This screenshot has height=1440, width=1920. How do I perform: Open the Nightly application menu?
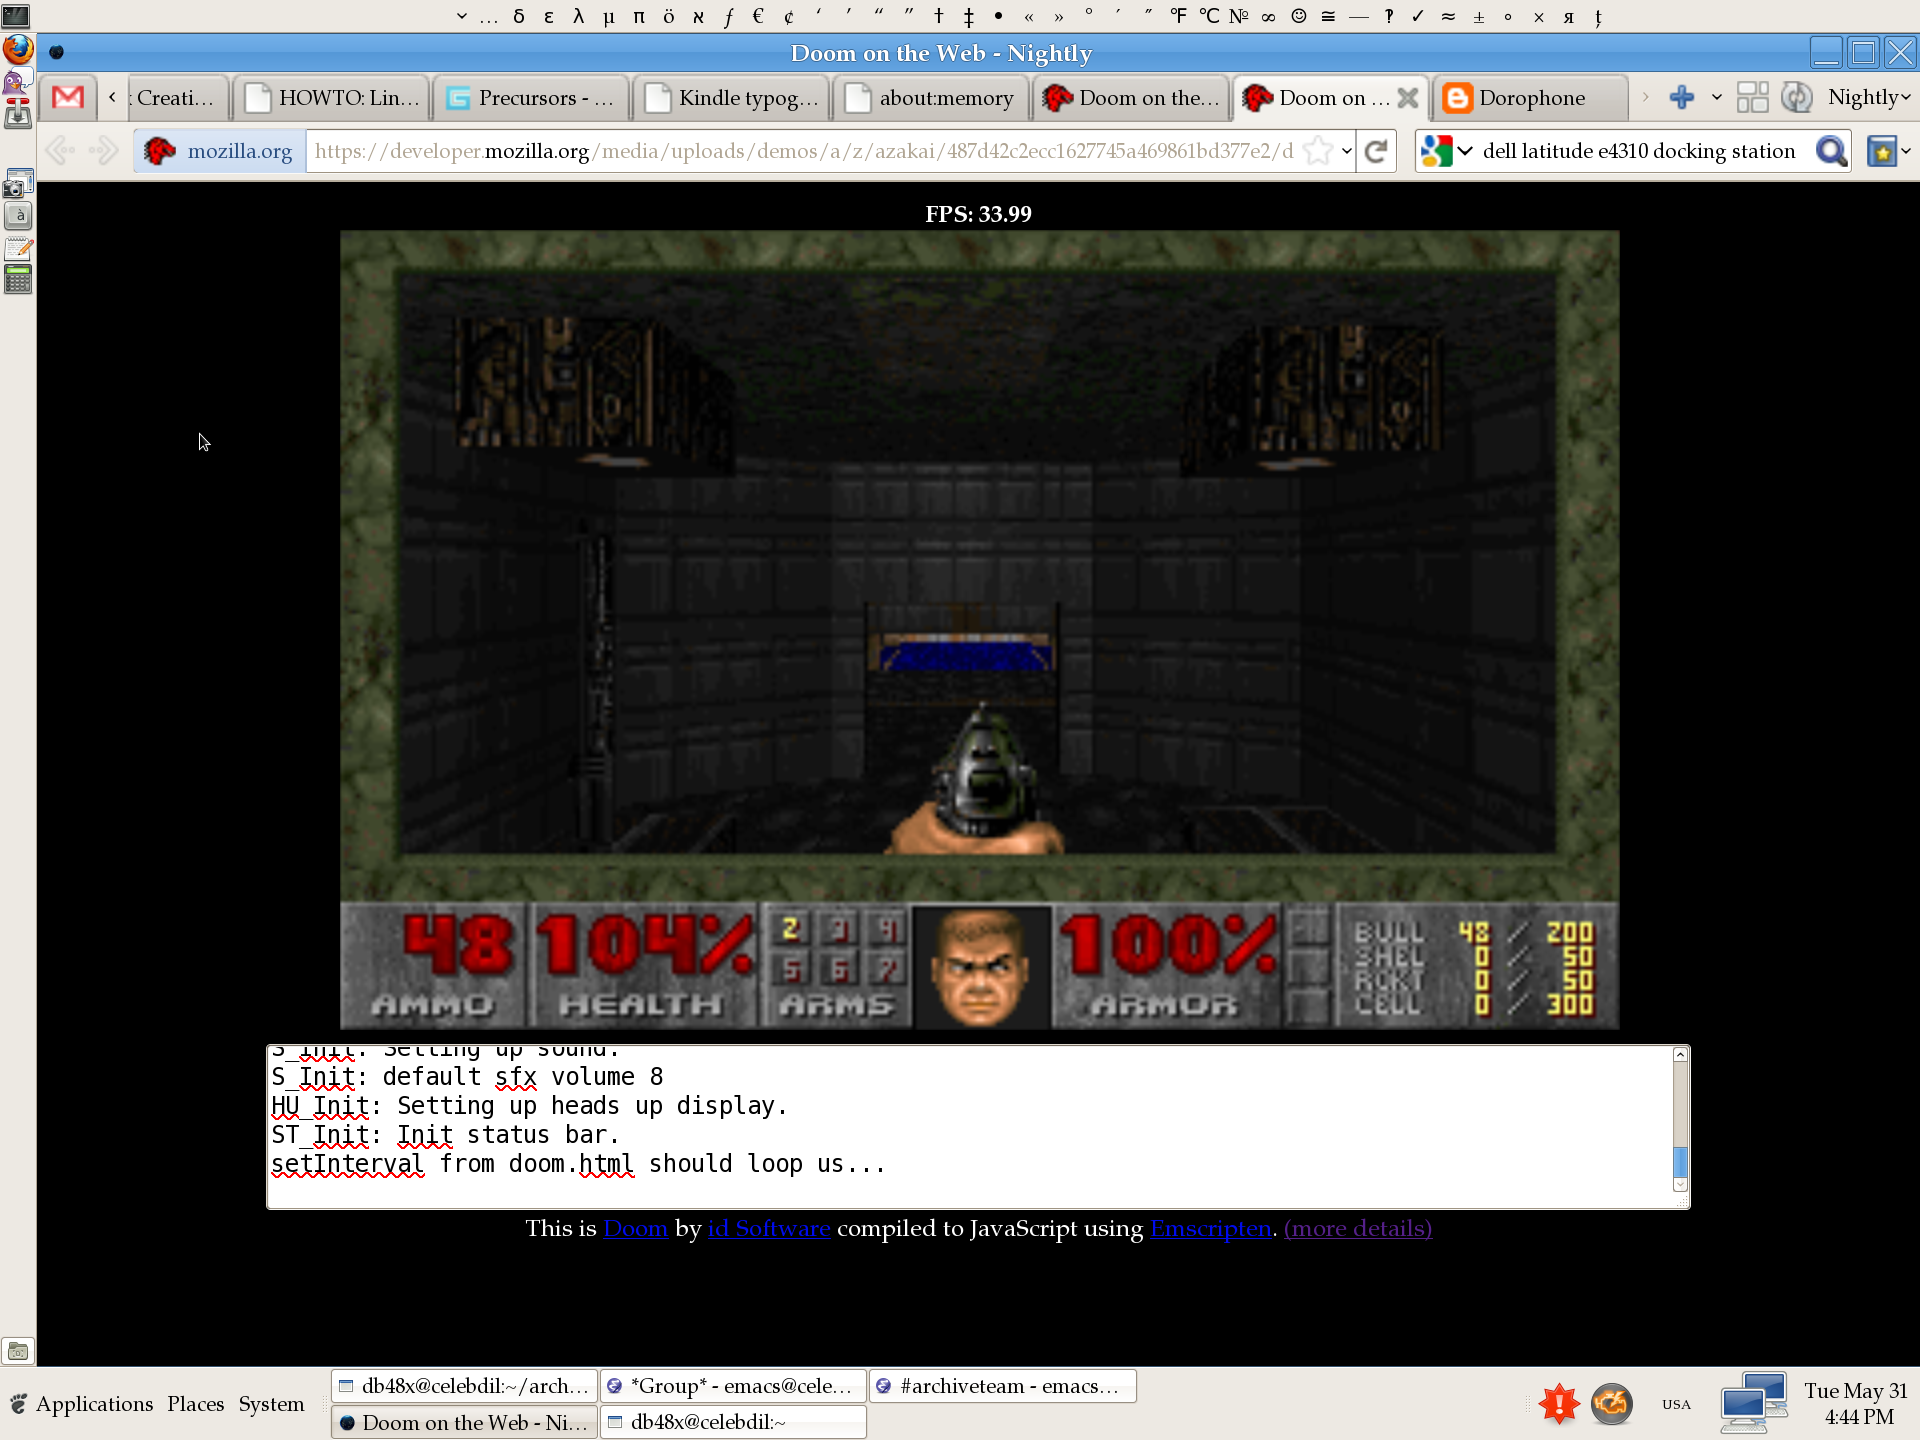(x=1869, y=97)
